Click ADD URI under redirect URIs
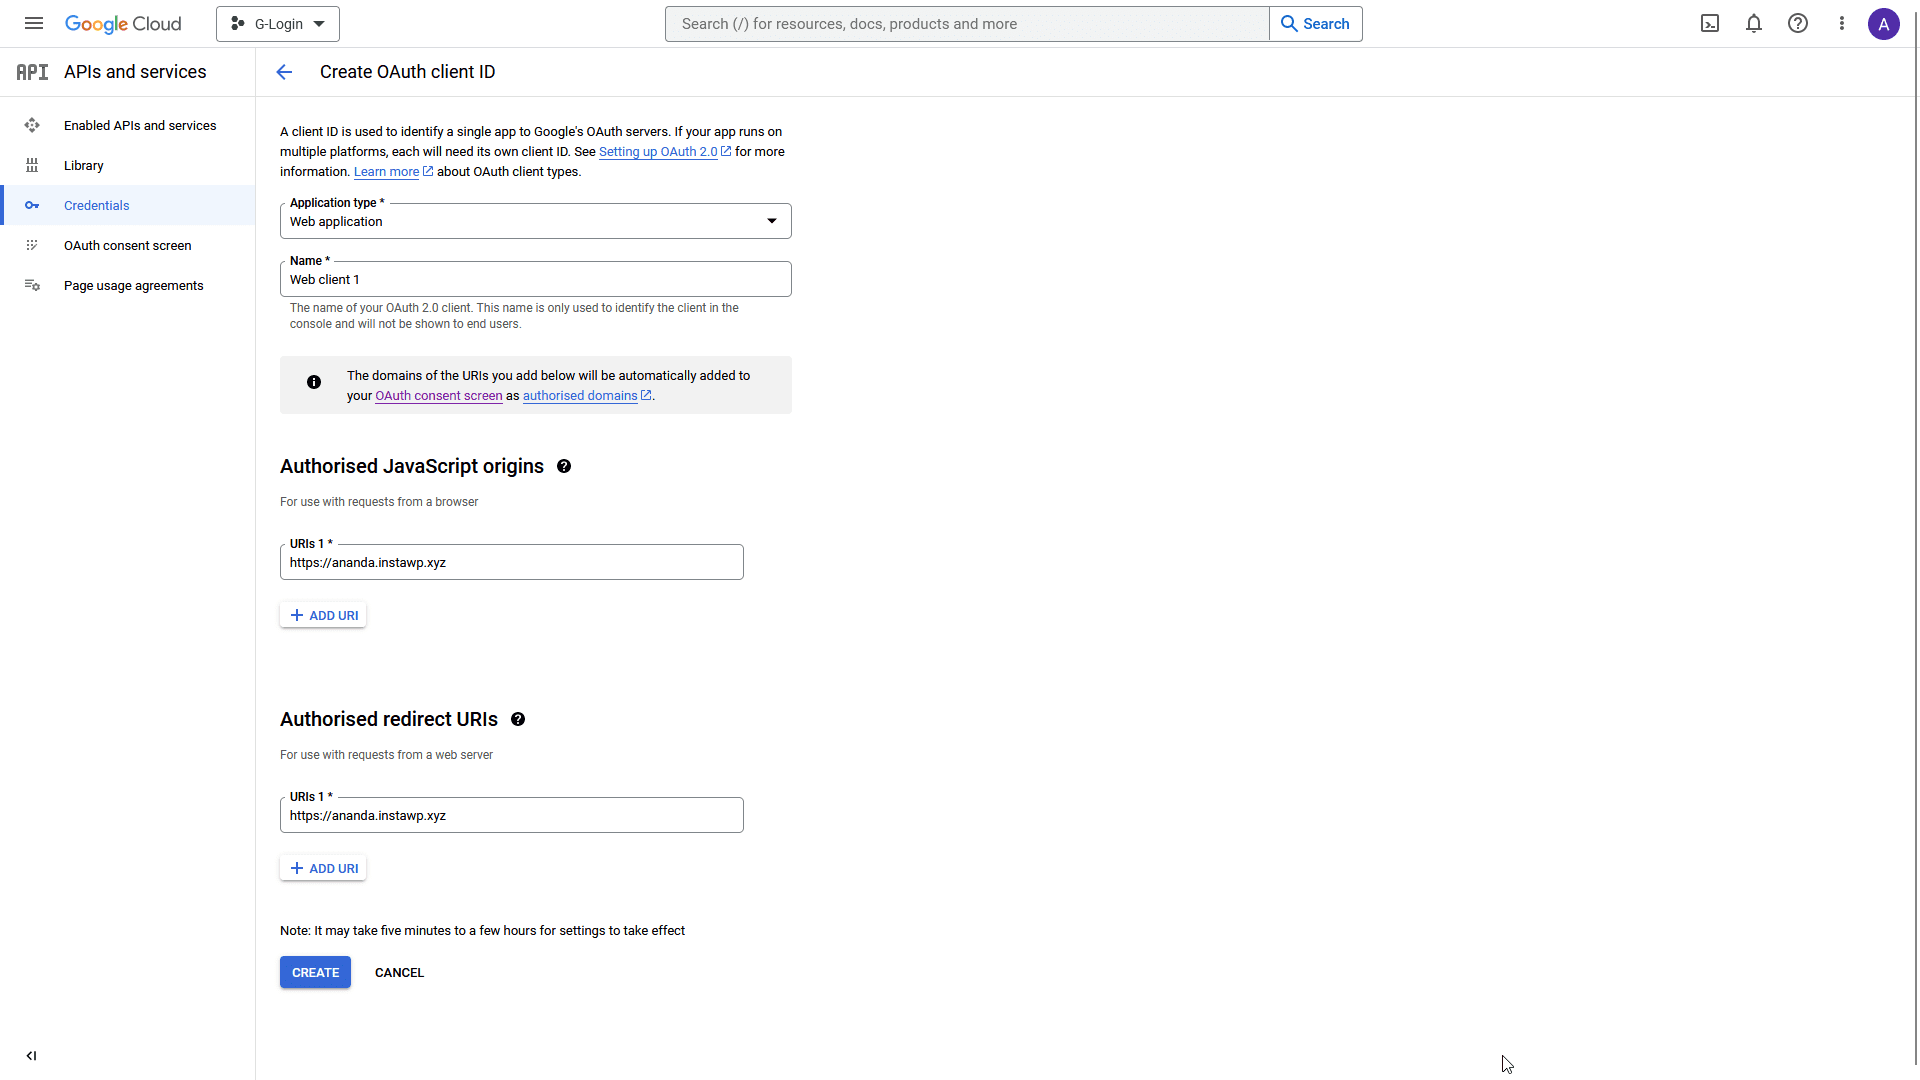 [322, 868]
